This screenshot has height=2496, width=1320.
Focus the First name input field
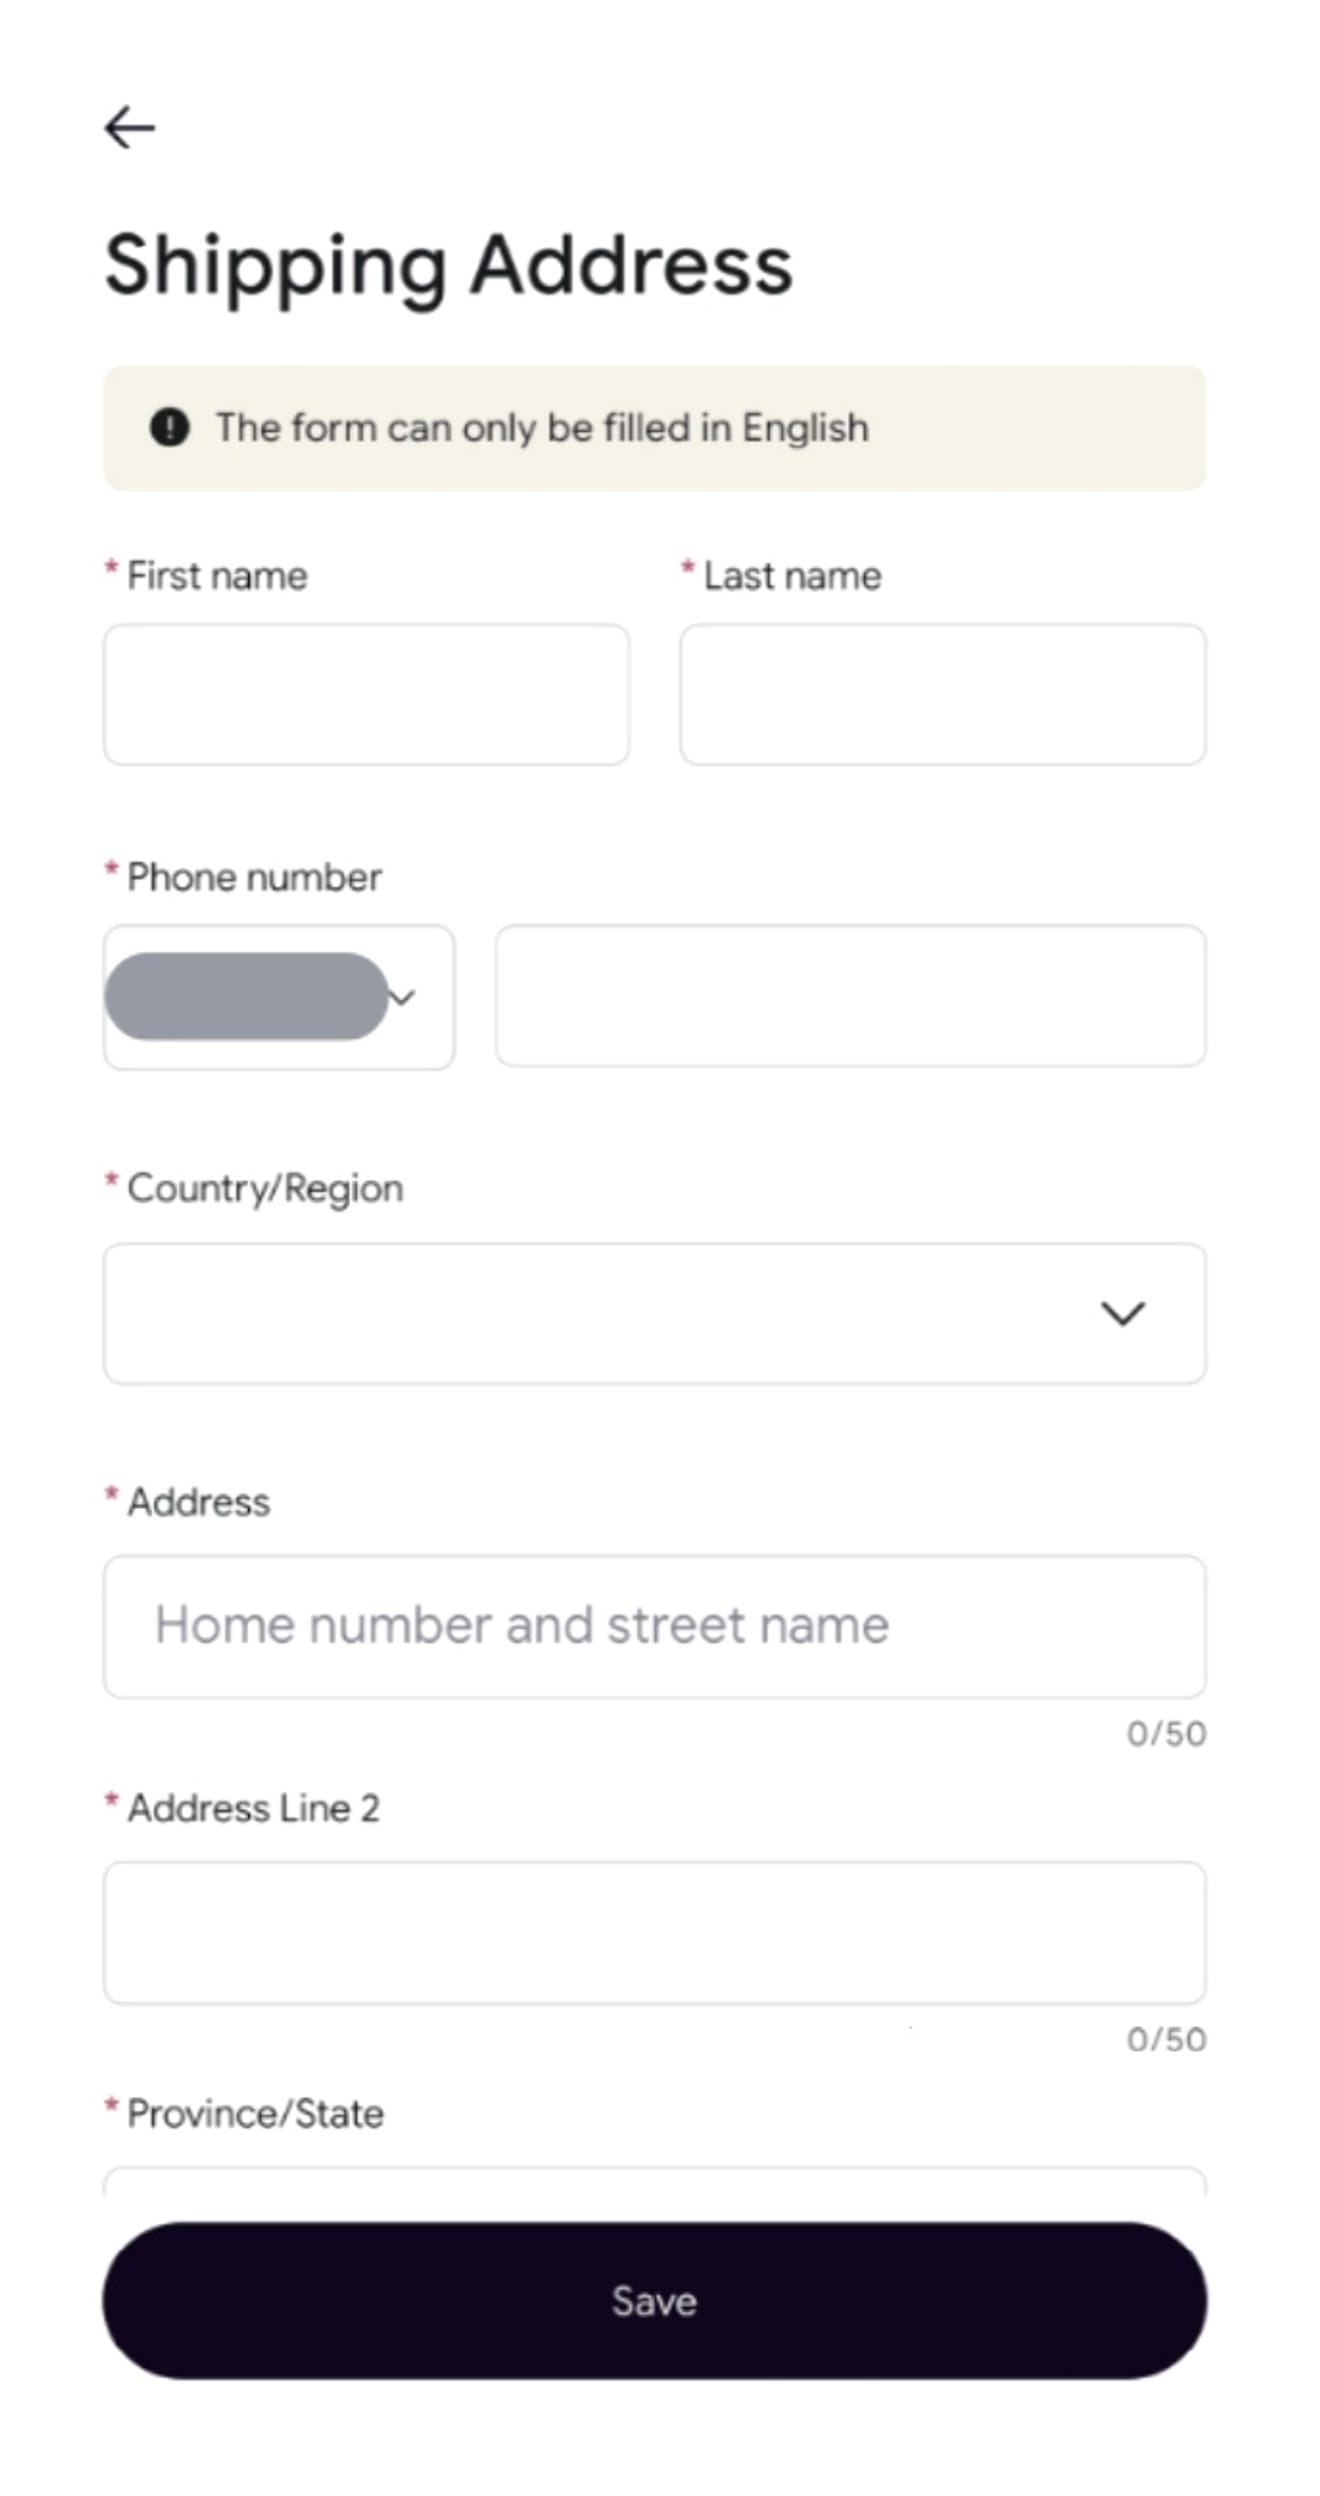coord(366,695)
